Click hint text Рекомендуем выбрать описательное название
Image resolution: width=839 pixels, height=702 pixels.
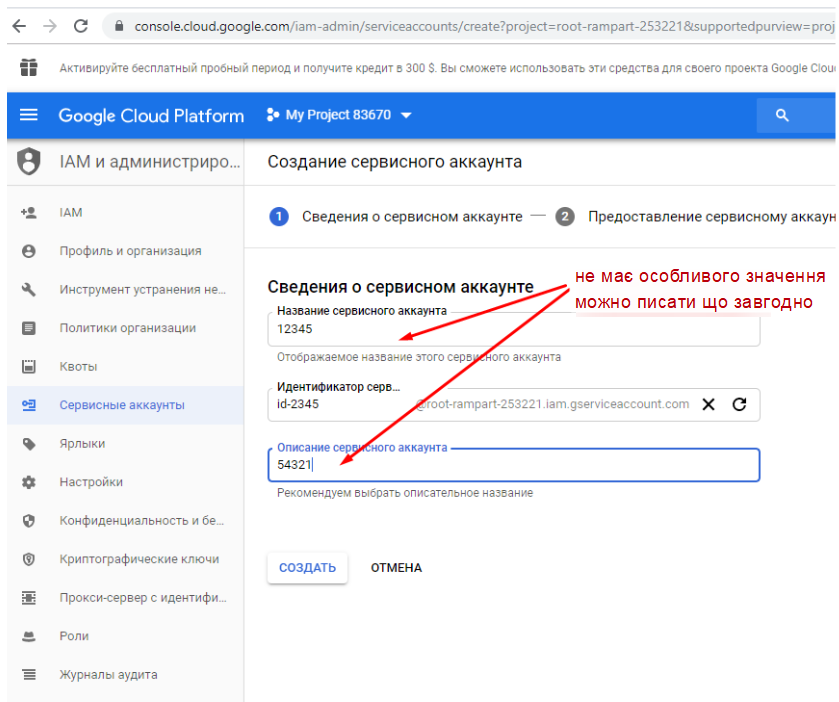tap(405, 493)
